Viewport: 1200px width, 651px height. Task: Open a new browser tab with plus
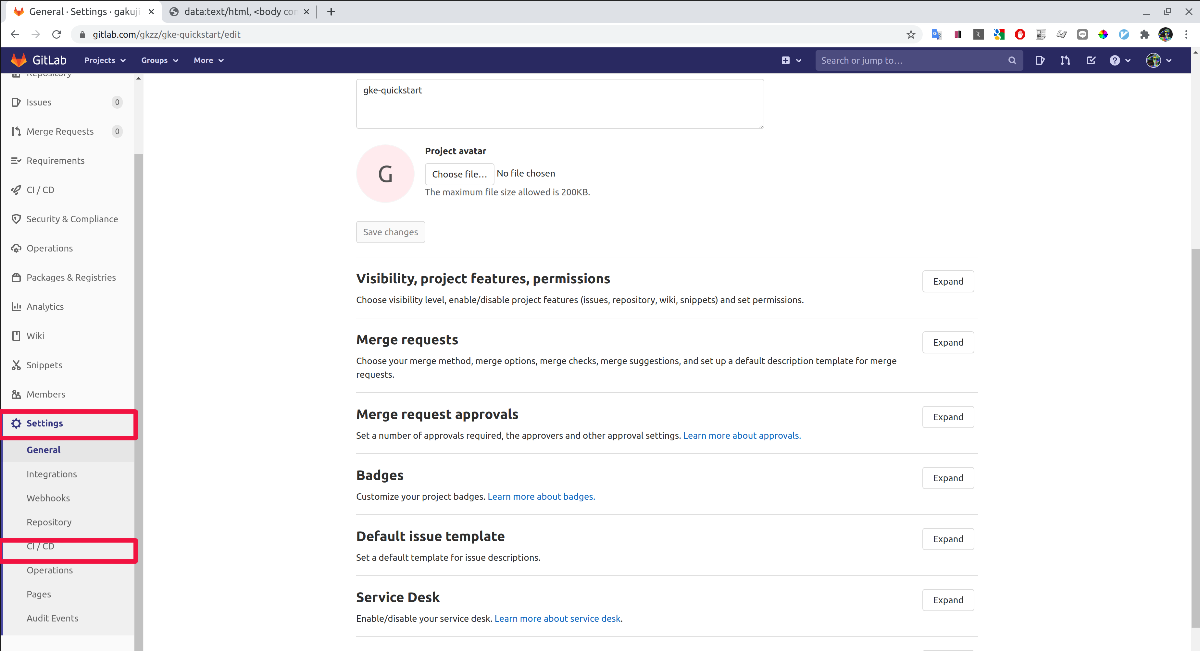pyautogui.click(x=331, y=11)
